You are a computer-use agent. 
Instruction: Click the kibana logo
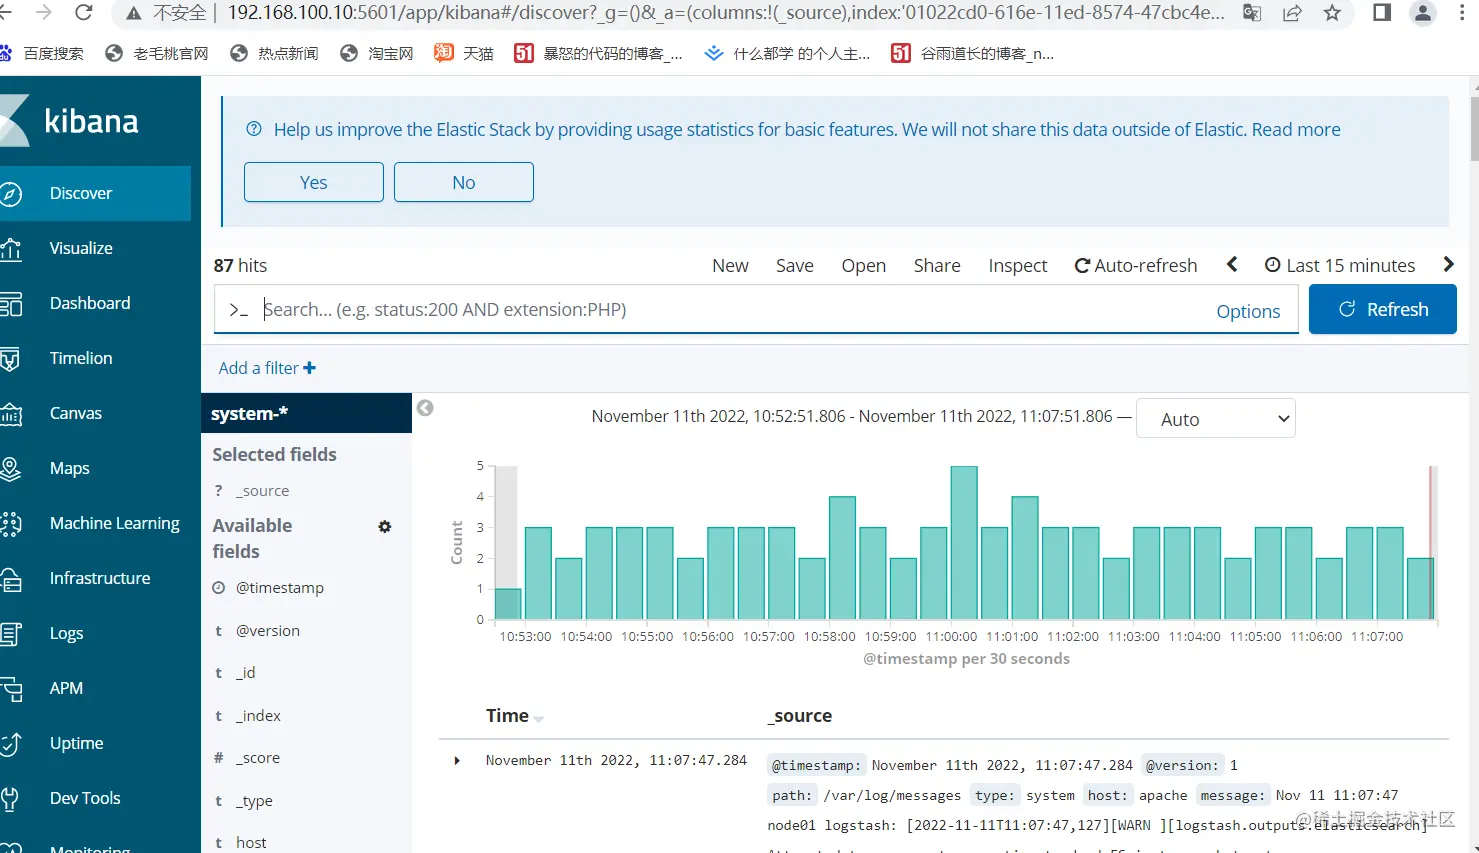click(70, 121)
